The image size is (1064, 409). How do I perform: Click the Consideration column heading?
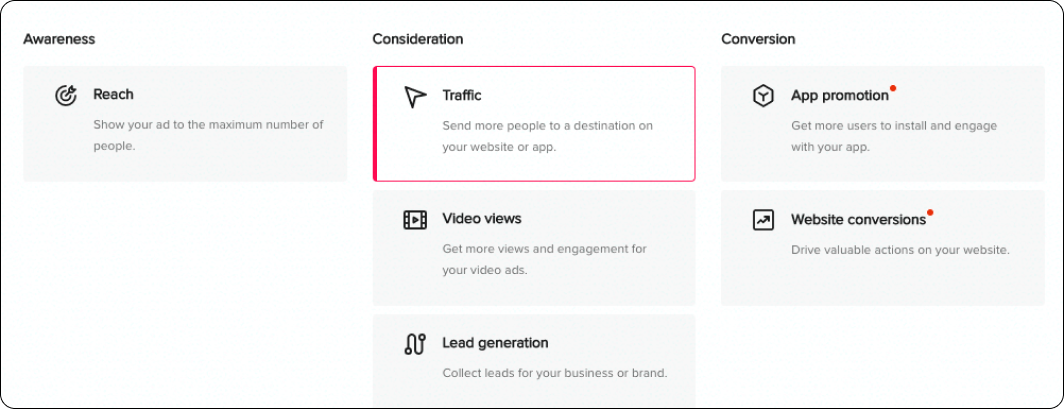point(418,39)
